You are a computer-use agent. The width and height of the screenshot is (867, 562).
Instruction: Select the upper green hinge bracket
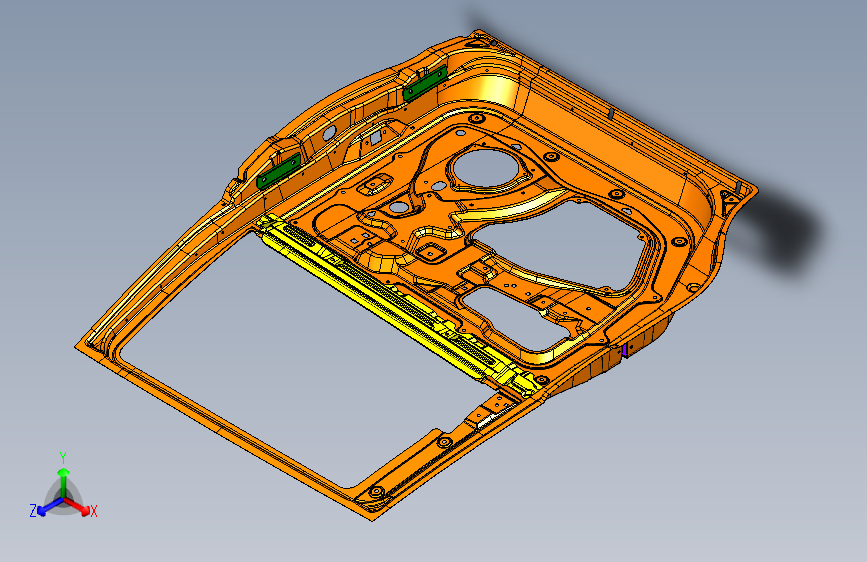[425, 83]
